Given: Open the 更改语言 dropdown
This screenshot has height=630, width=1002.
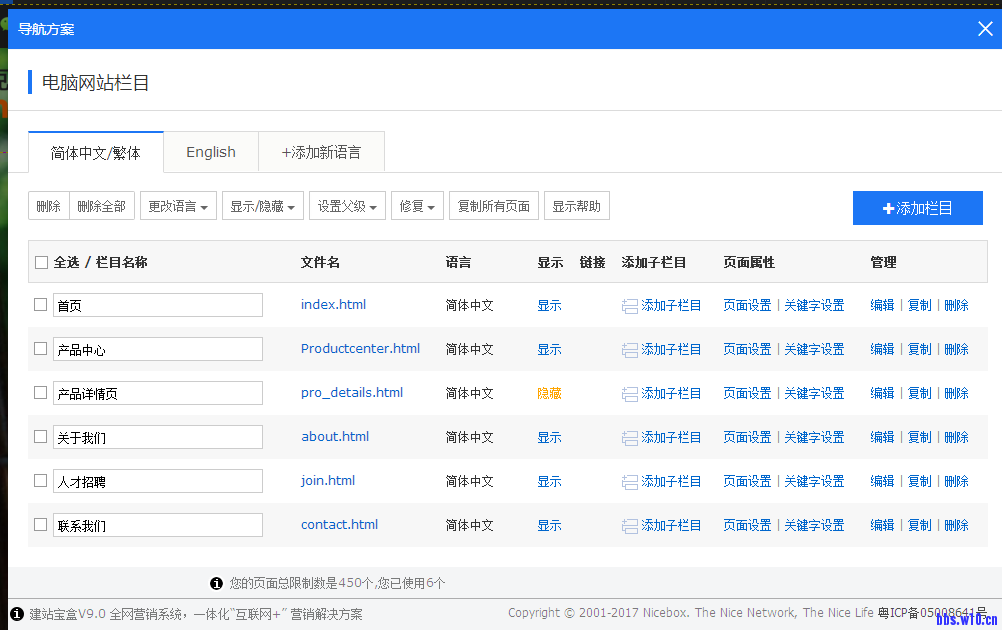Looking at the screenshot, I should [x=178, y=207].
